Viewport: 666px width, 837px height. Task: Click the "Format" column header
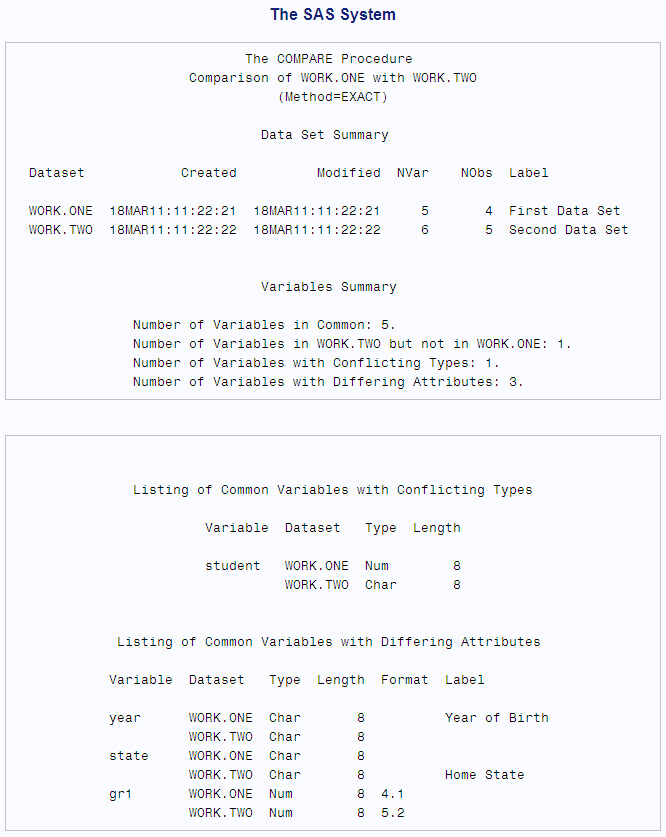(404, 680)
